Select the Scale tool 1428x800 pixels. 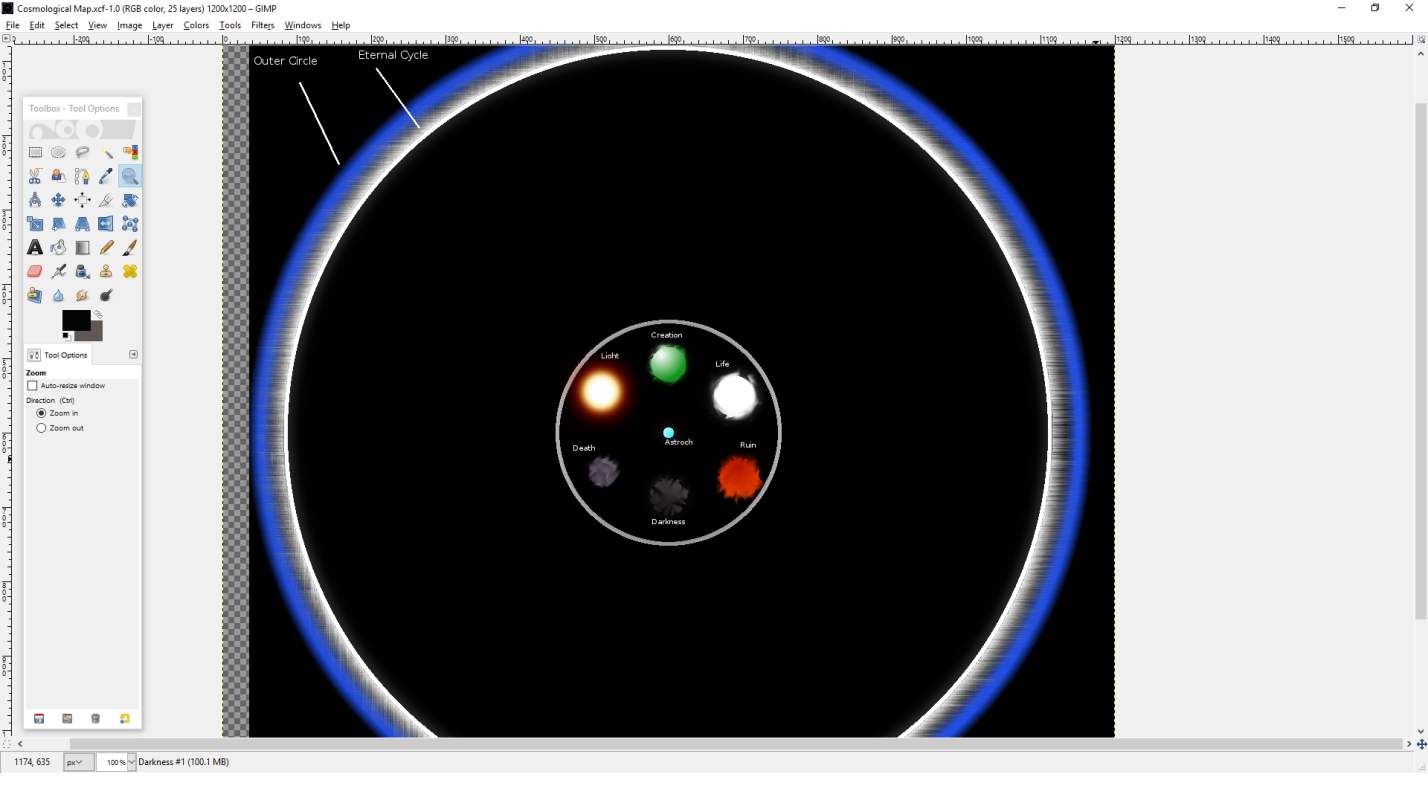(x=35, y=224)
